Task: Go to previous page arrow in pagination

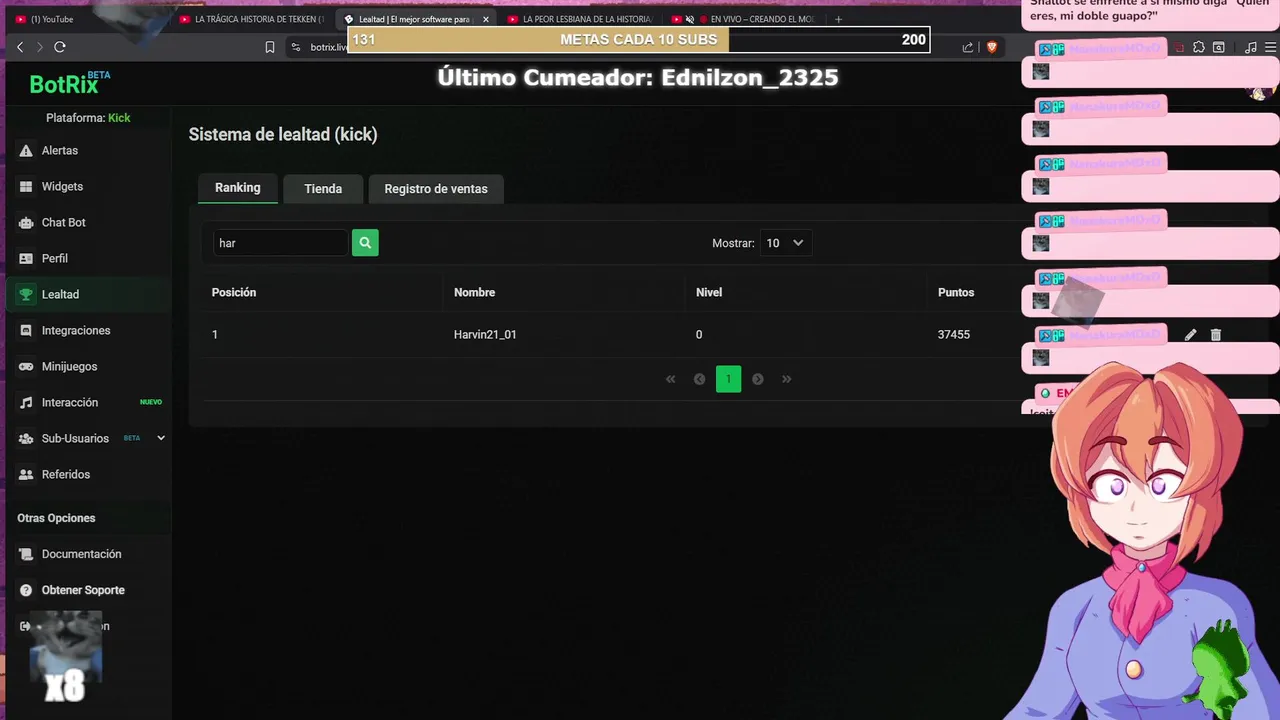Action: click(700, 379)
